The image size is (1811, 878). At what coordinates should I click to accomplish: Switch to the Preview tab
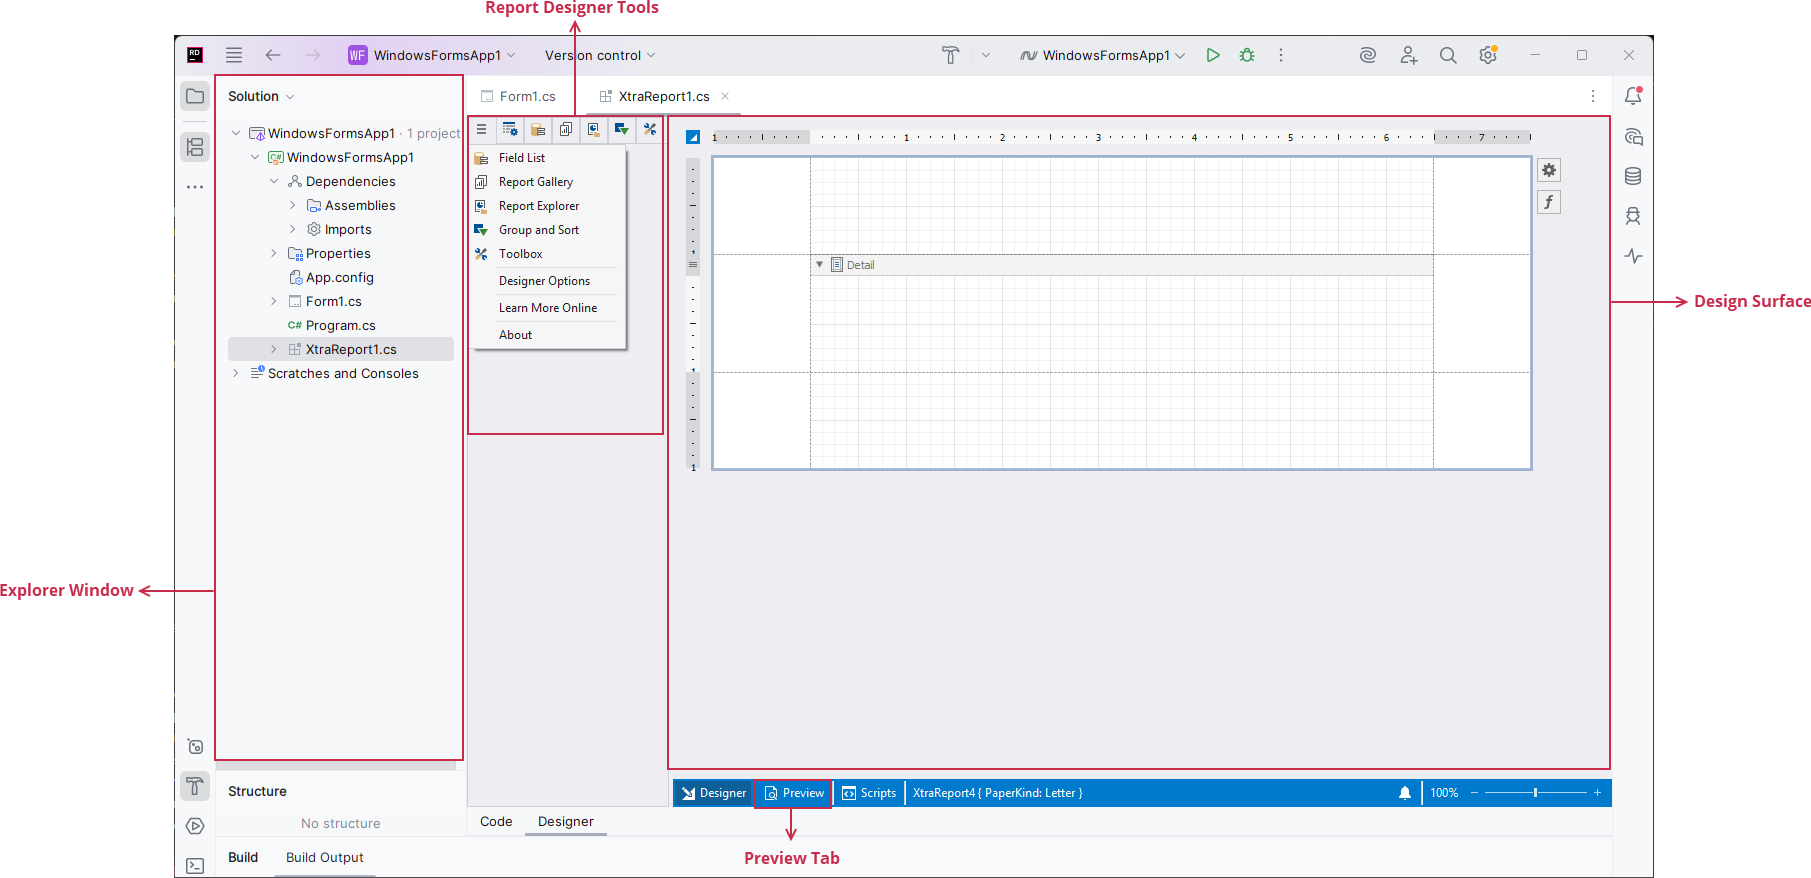[x=794, y=793]
